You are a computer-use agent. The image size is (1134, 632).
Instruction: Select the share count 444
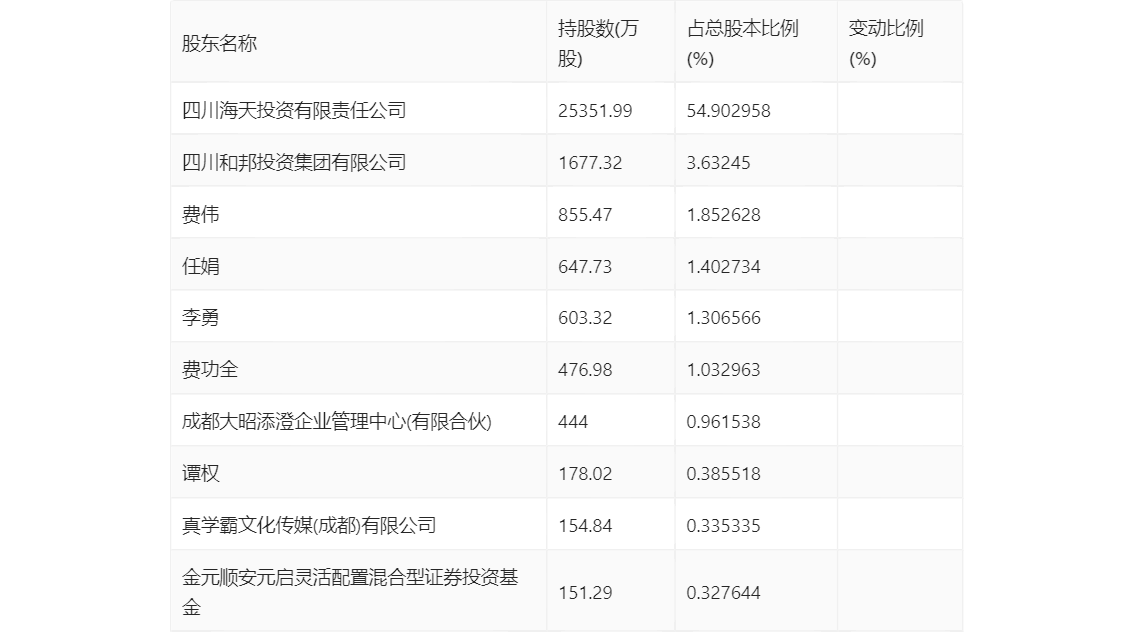[573, 422]
